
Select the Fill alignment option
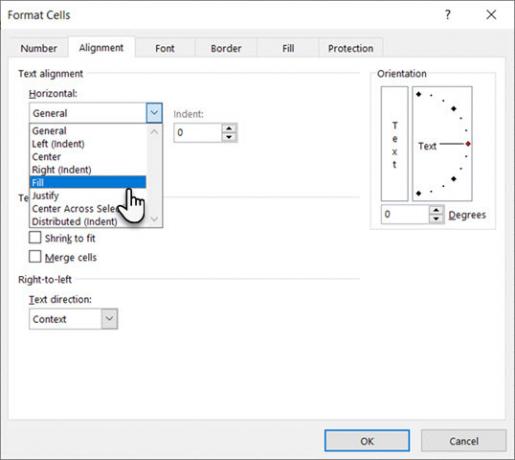[x=88, y=182]
